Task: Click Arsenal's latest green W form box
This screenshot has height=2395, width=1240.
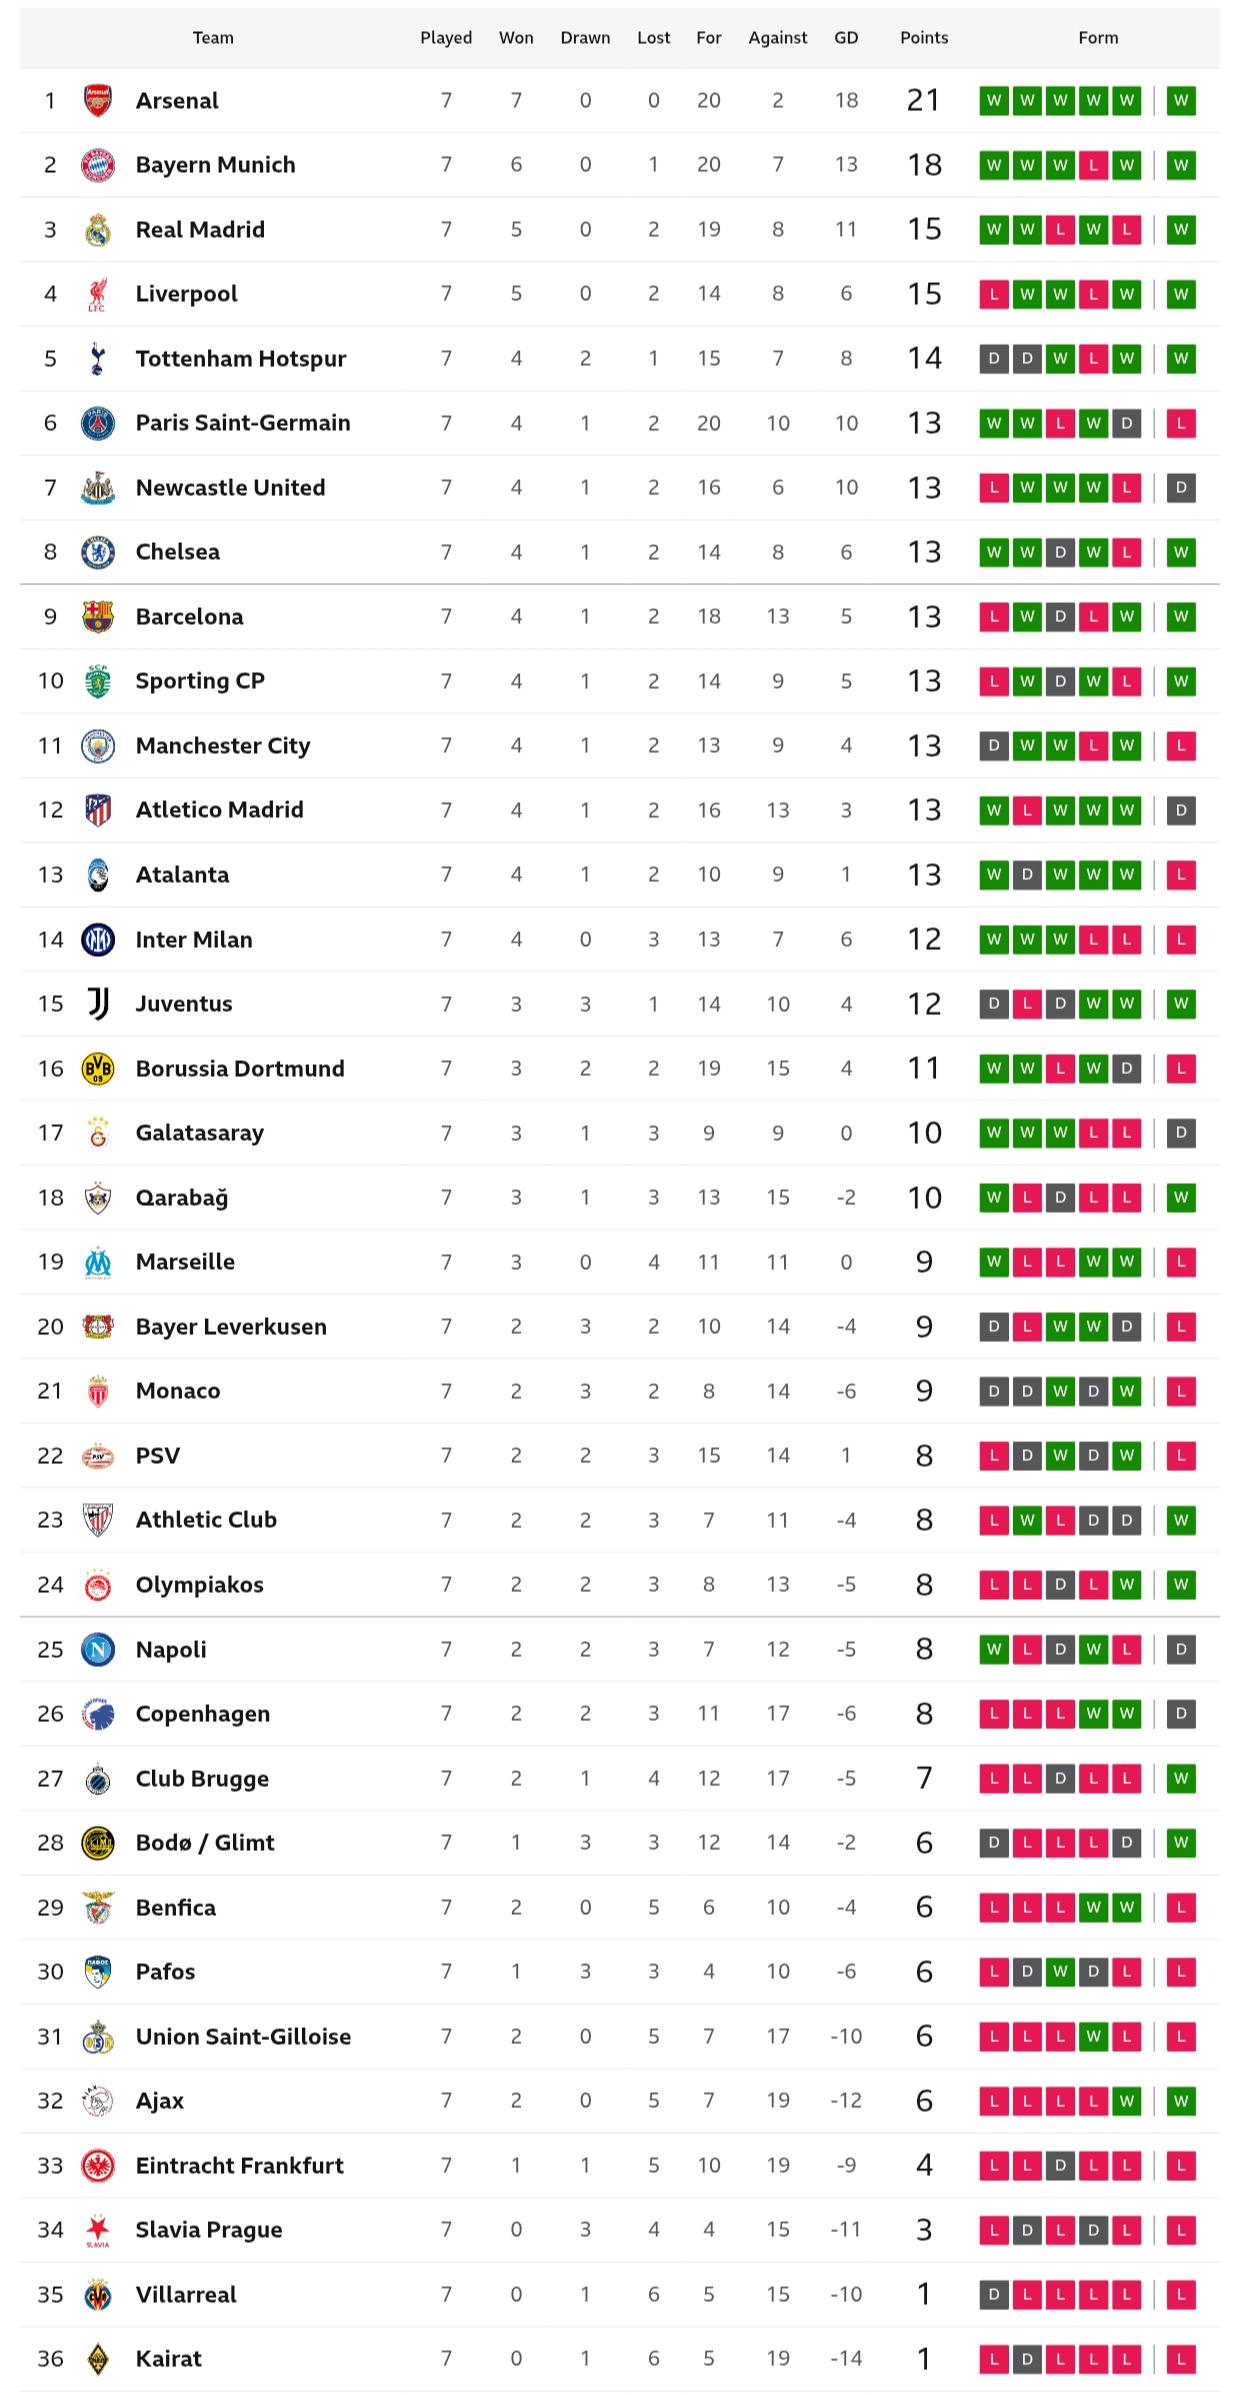Action: click(1181, 100)
